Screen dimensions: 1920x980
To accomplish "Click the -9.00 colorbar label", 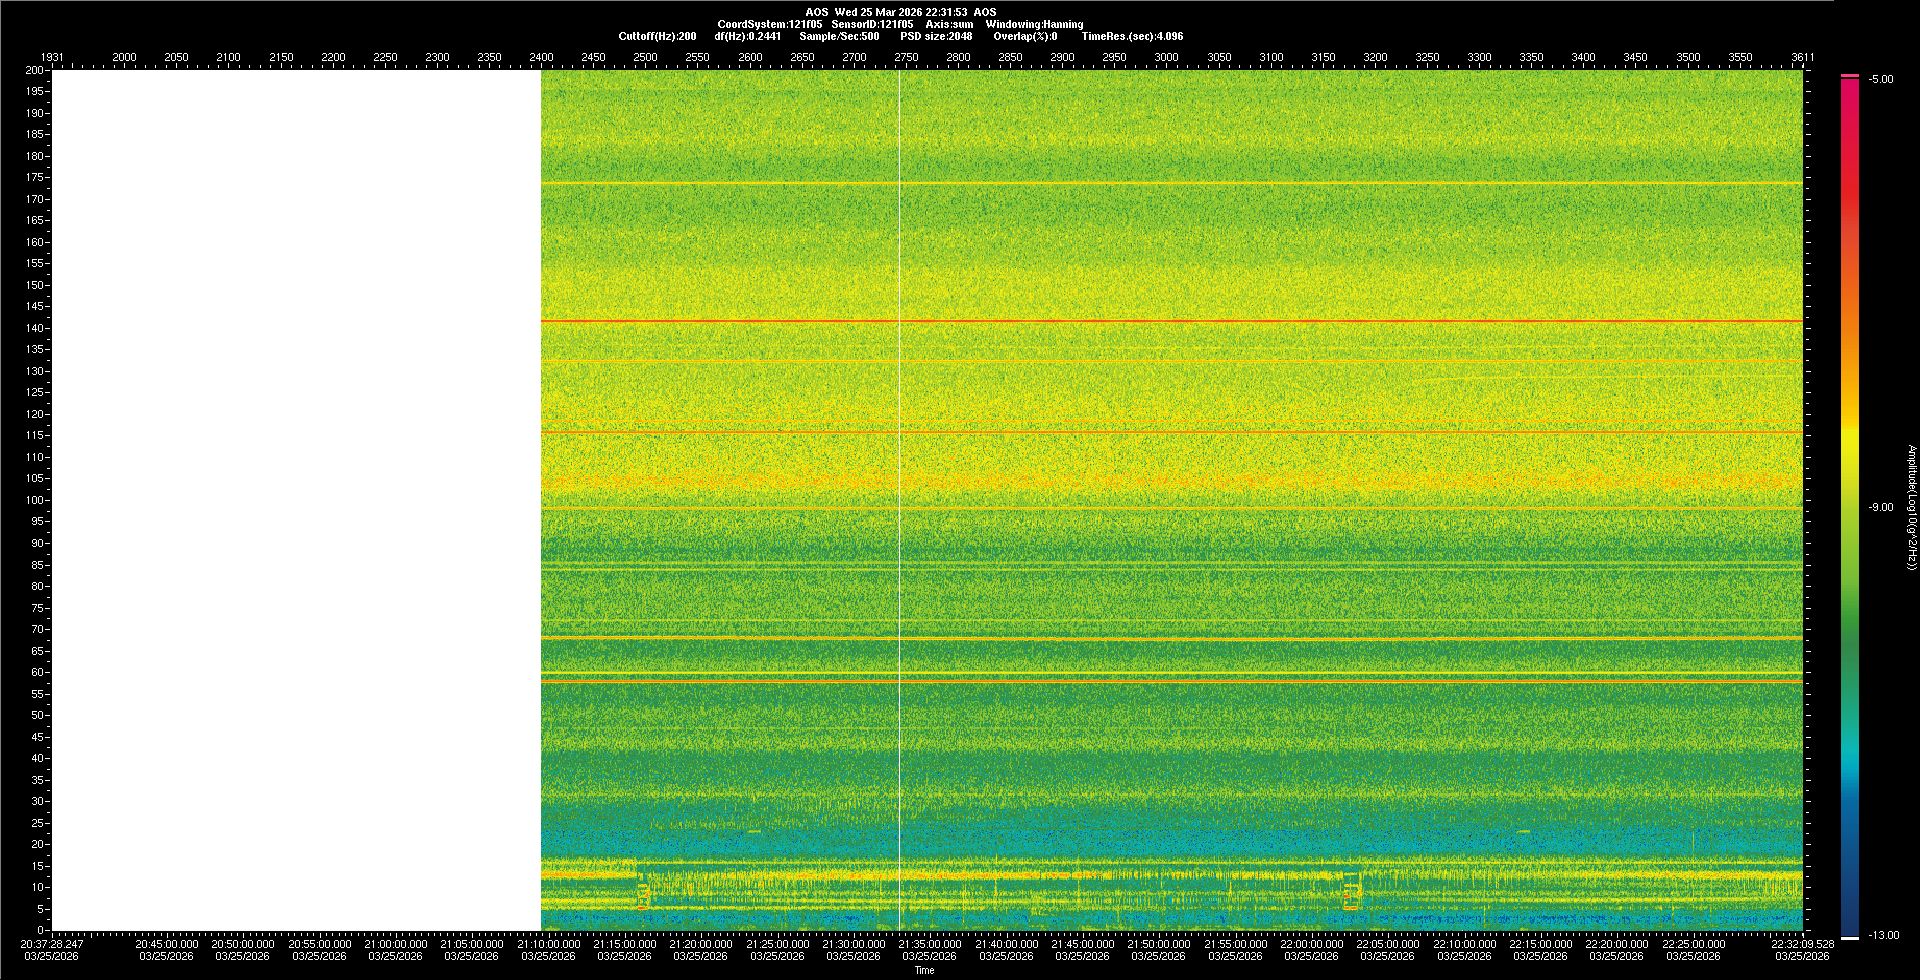I will (1881, 507).
